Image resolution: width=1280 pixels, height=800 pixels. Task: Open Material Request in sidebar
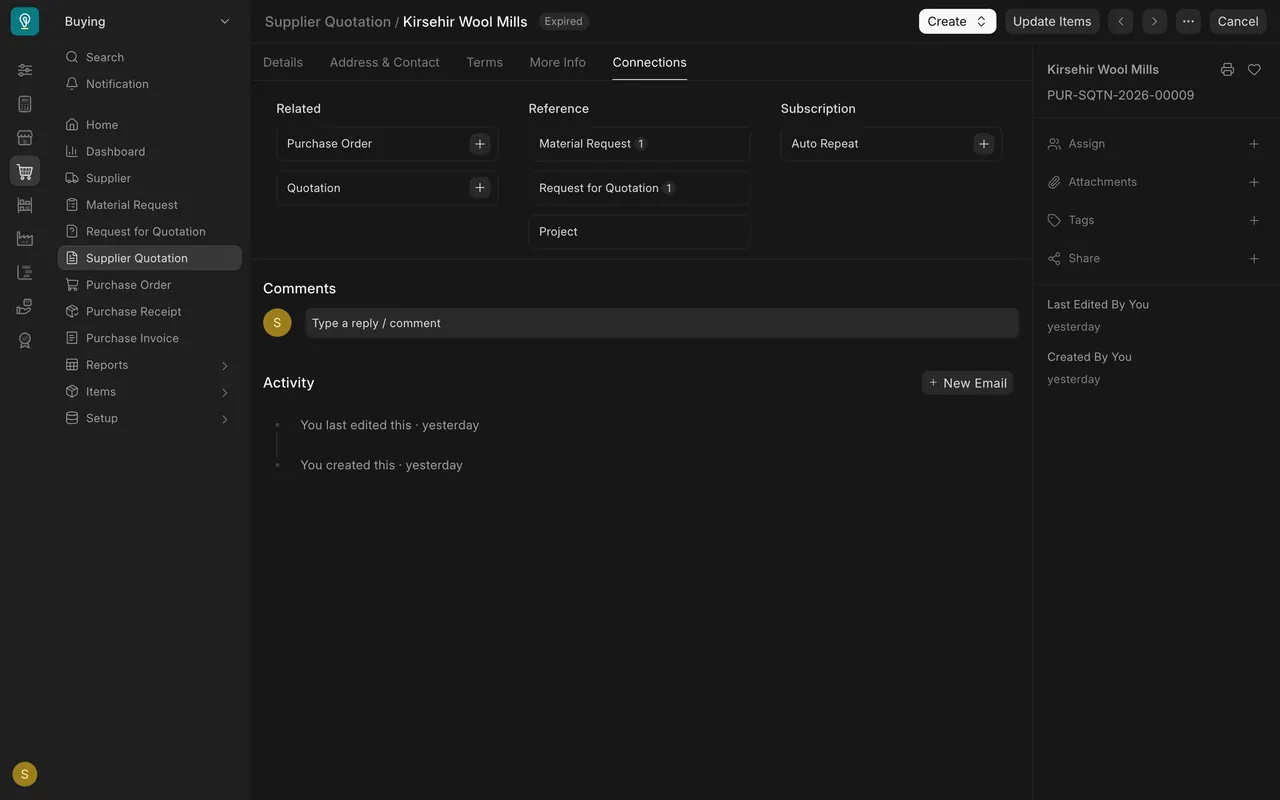149,205
